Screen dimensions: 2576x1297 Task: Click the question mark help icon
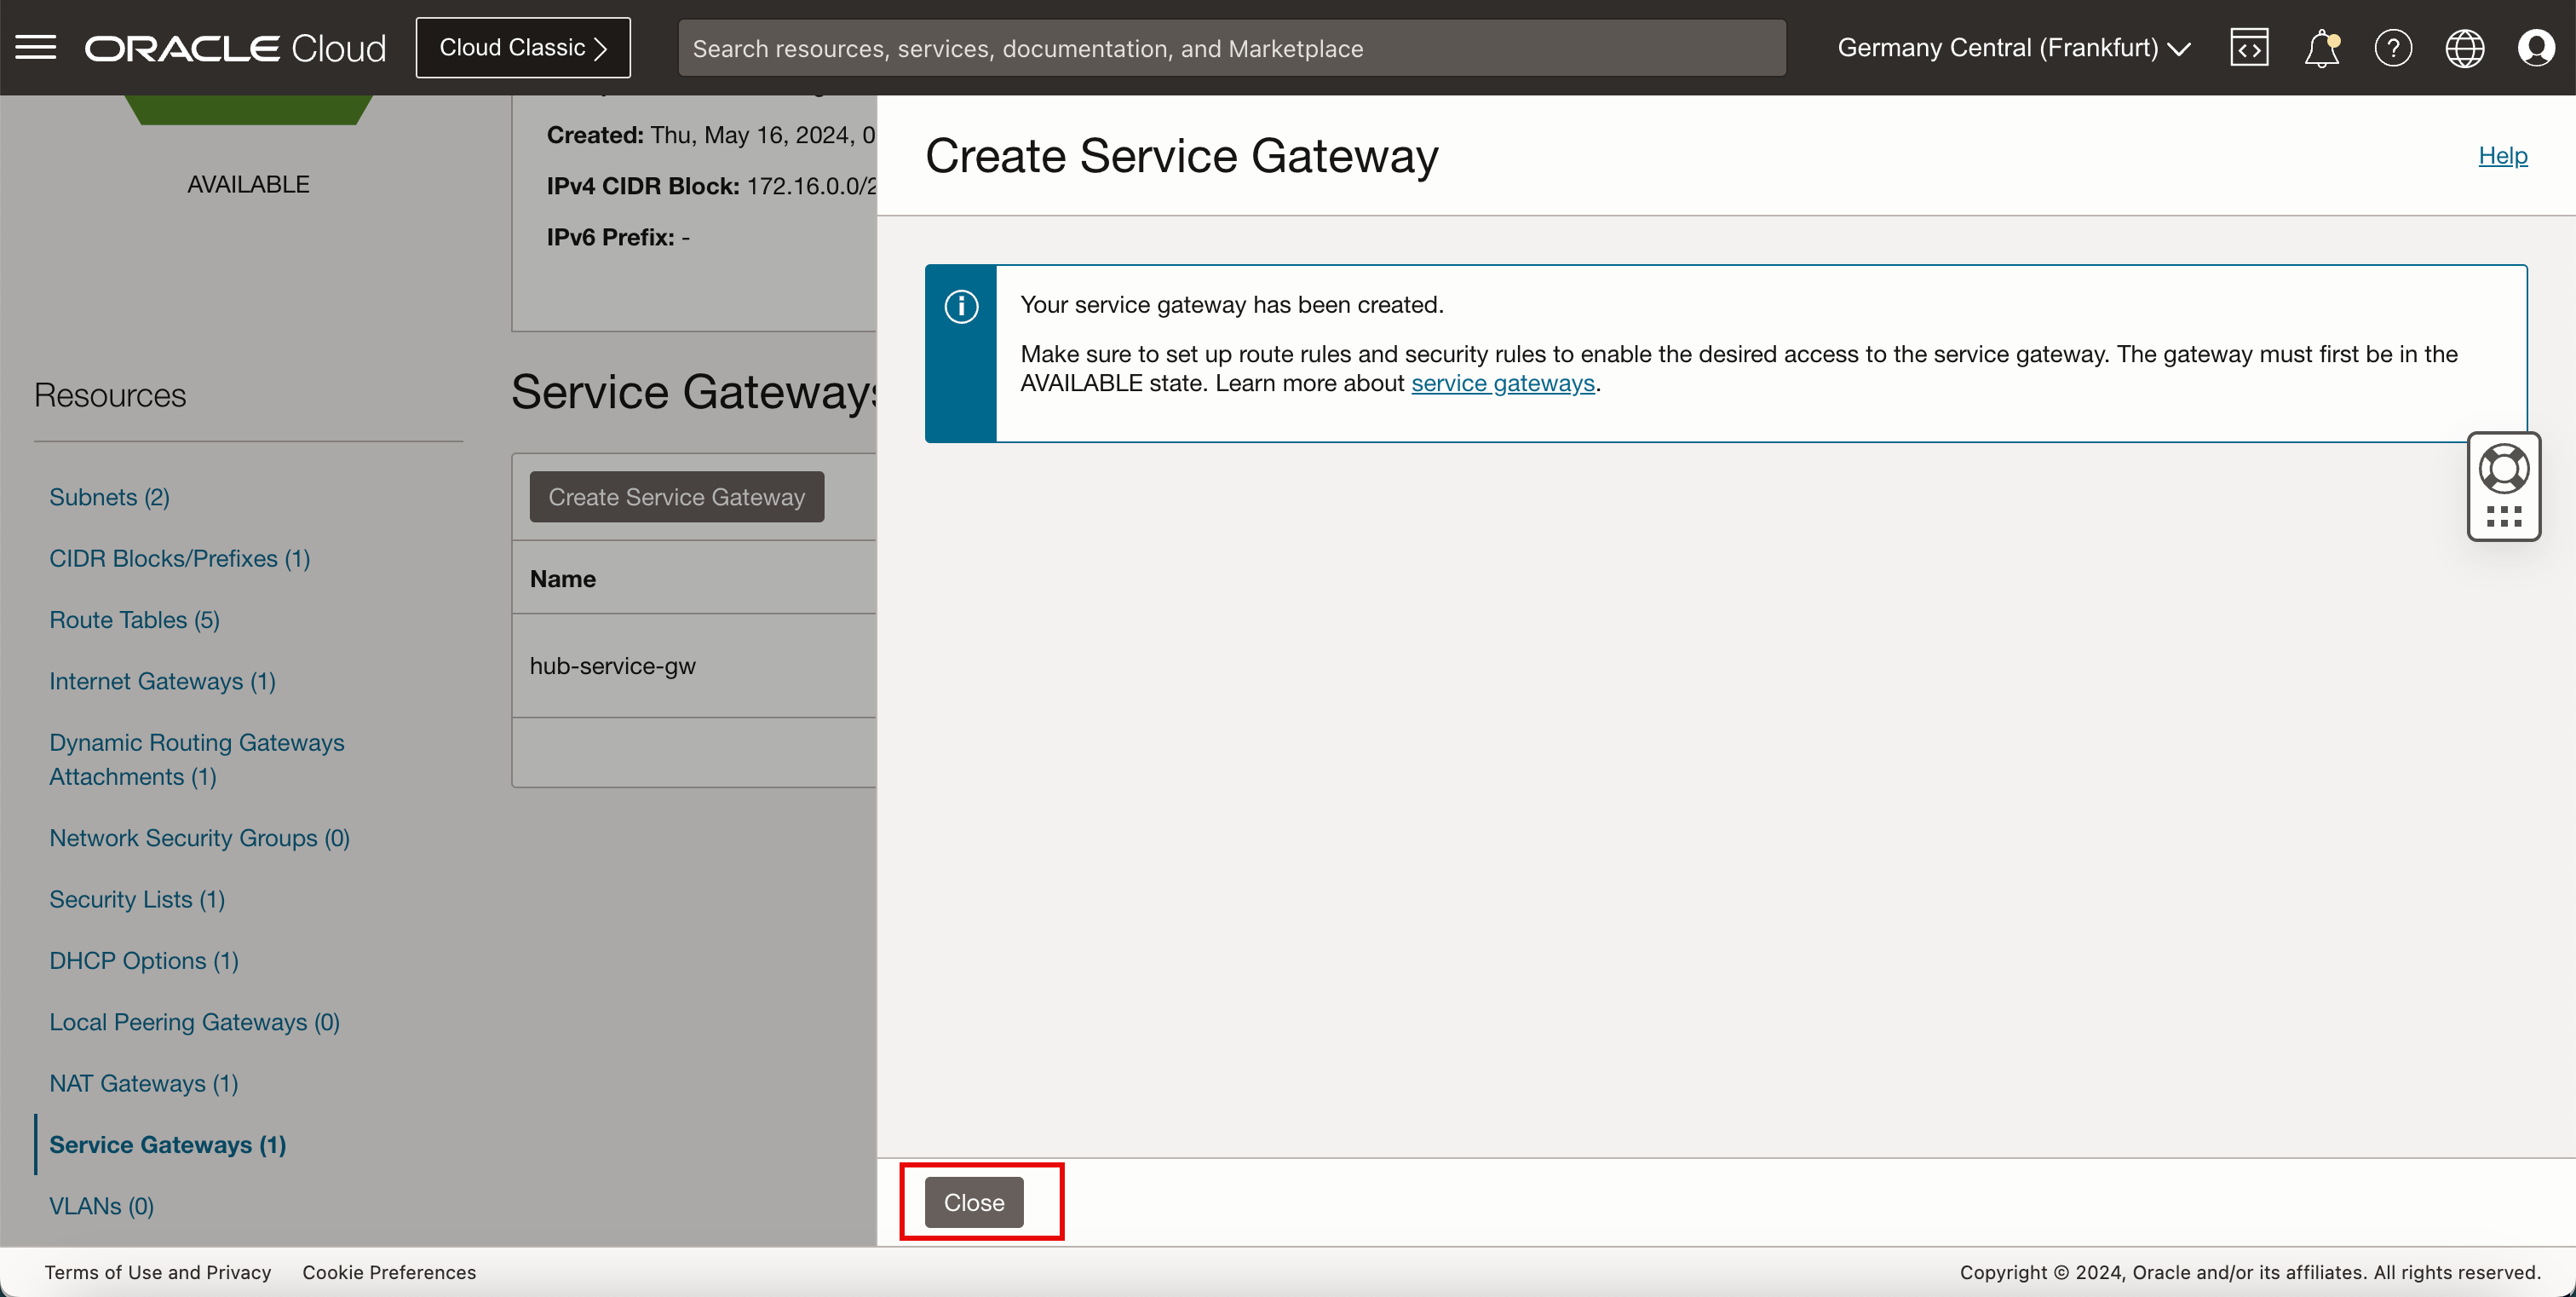[2393, 48]
